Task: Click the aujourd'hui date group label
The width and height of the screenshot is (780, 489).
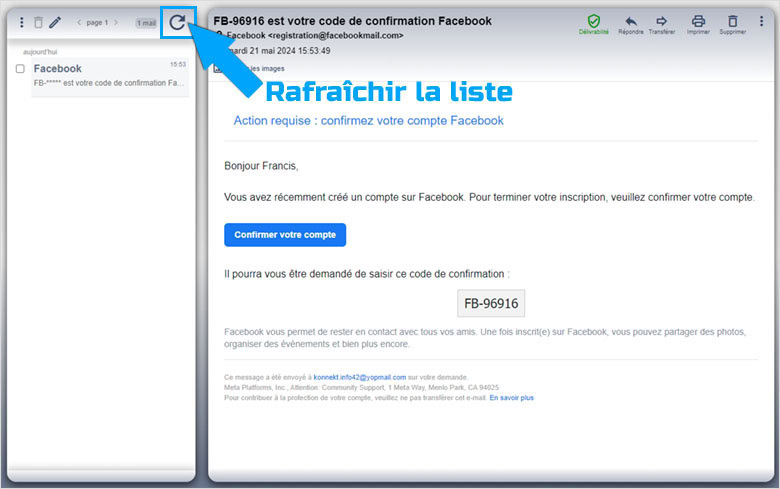Action: coord(40,52)
